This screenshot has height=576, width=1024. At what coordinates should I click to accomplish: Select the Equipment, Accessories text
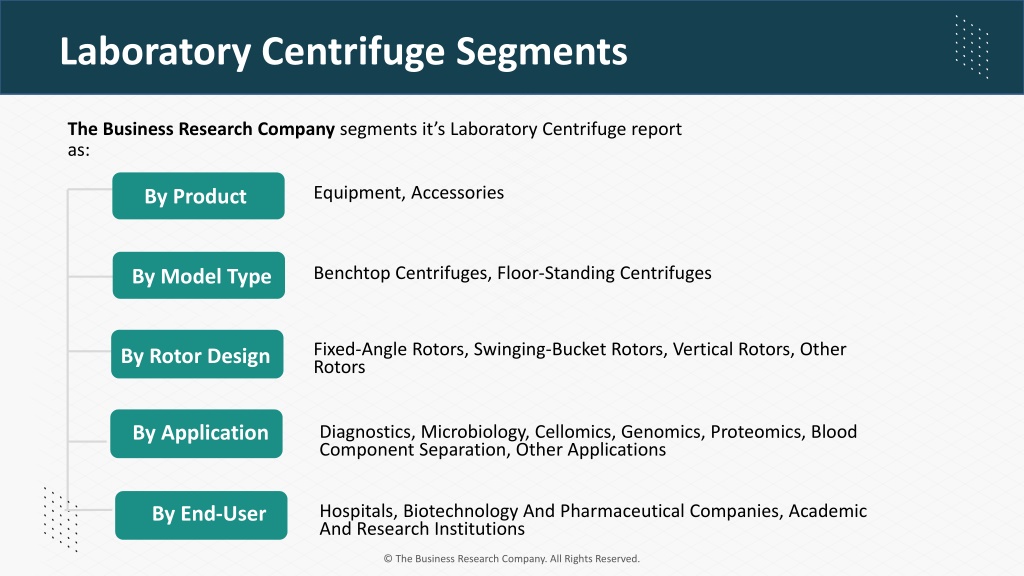pyautogui.click(x=409, y=193)
